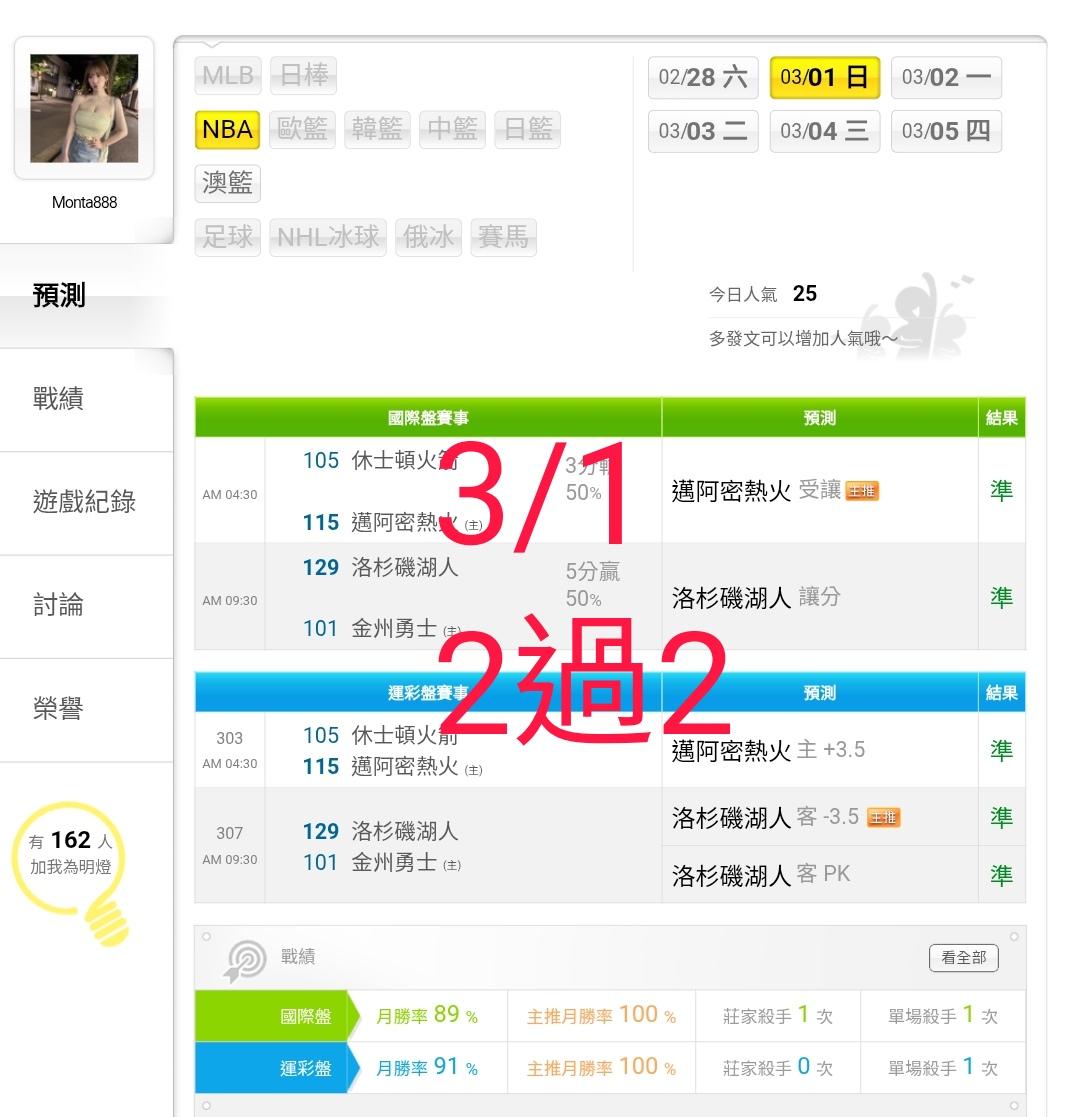Viewport: 1080px width, 1117px height.
Task: Open Monta888 profile photo
Action: click(x=84, y=108)
